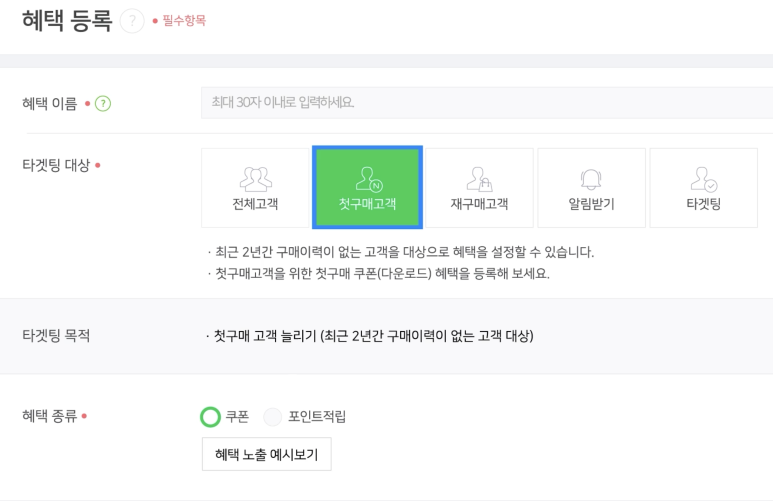Open help icon beside 혜택 등록 title

coord(132,21)
